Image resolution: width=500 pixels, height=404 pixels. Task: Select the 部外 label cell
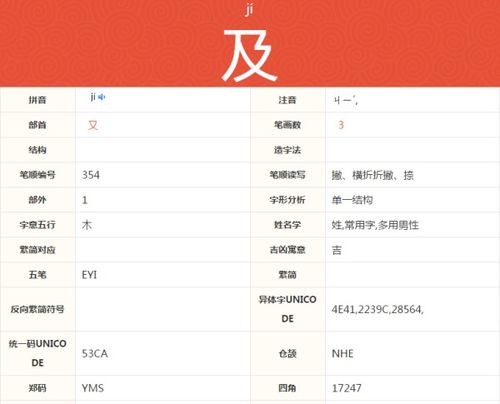pos(37,200)
